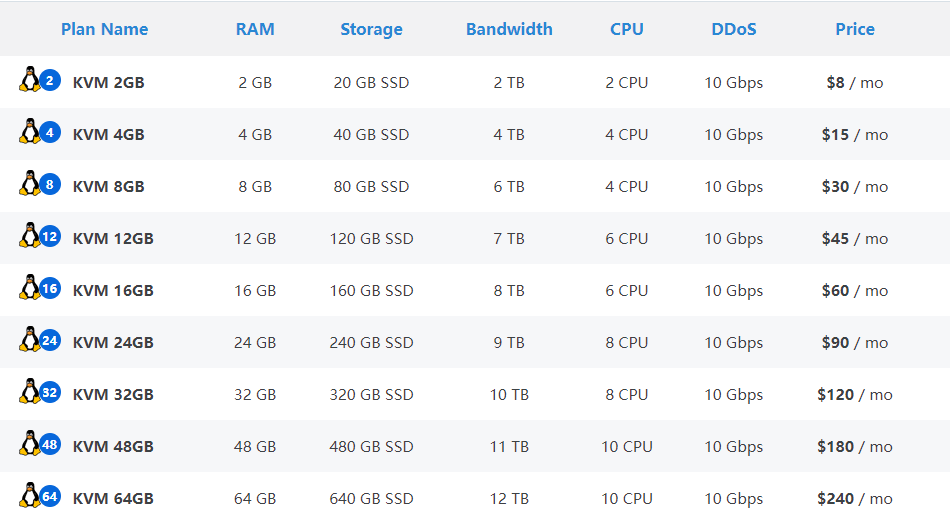Click the penguin icon beside KVM 8GB
The image size is (950, 530).
(x=30, y=183)
